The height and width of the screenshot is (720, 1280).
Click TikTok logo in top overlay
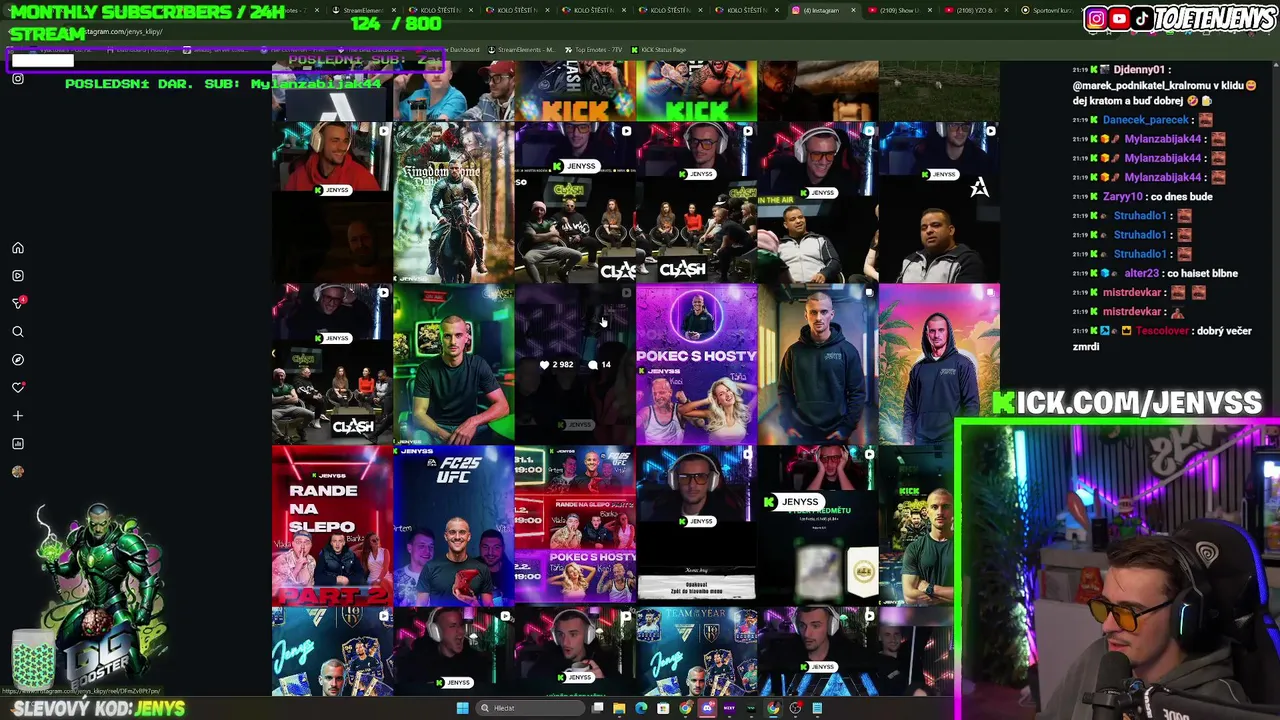coord(1142,18)
